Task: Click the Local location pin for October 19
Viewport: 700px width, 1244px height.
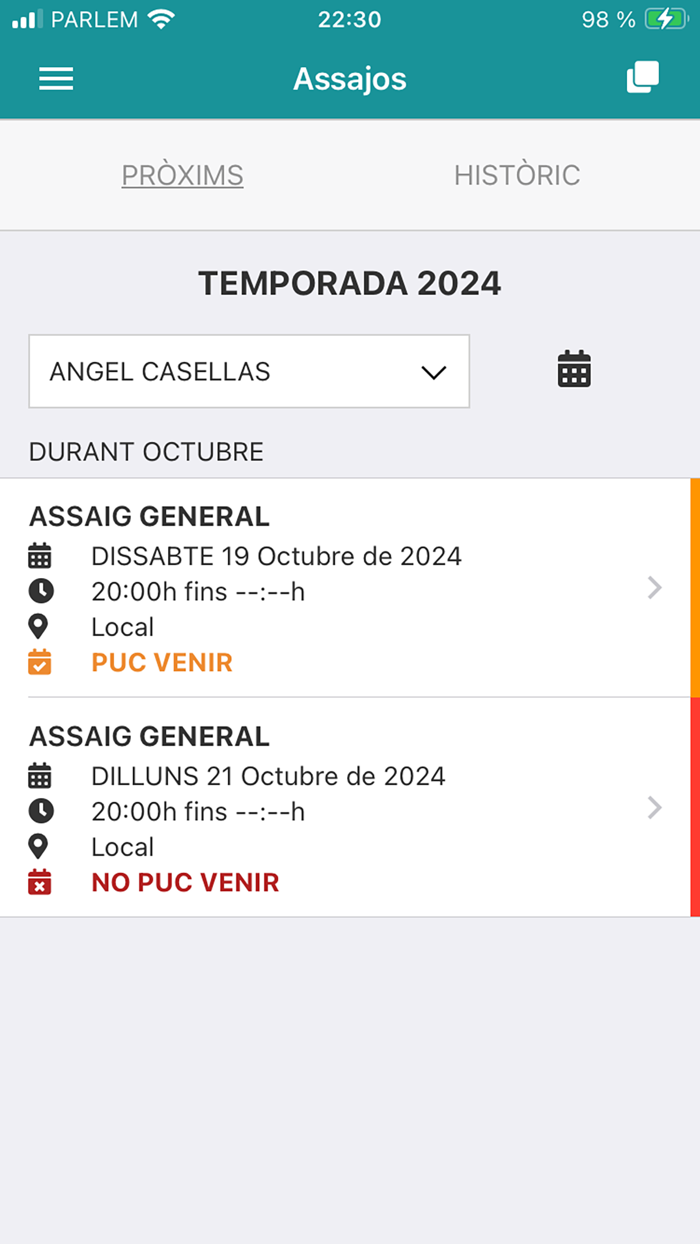Action: pyautogui.click(x=40, y=626)
